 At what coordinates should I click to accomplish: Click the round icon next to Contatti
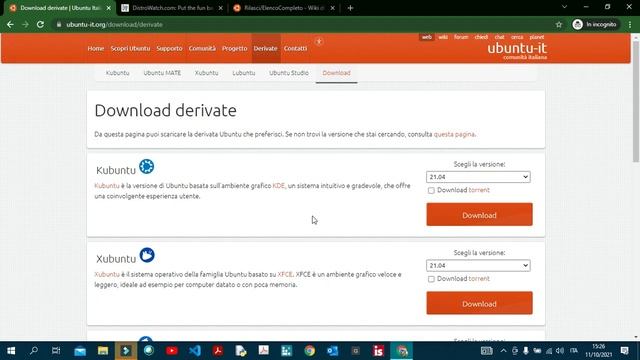[319, 41]
